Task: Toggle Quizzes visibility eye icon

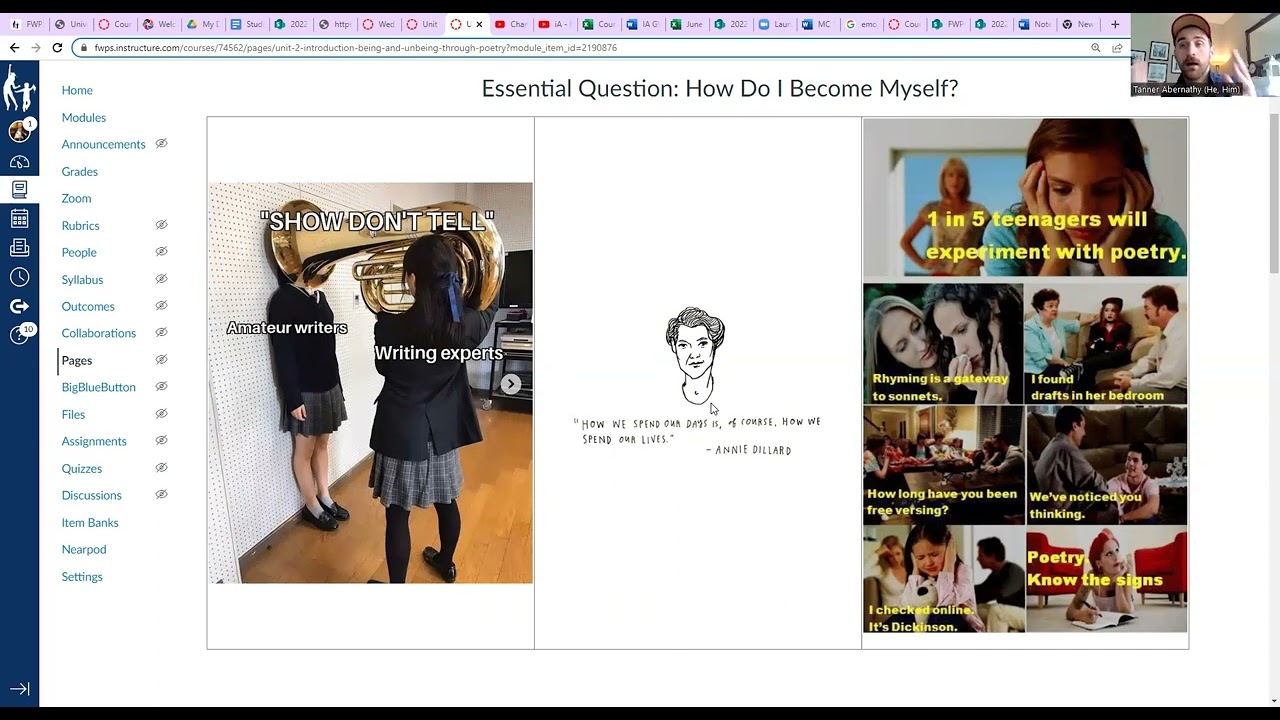Action: [x=161, y=468]
